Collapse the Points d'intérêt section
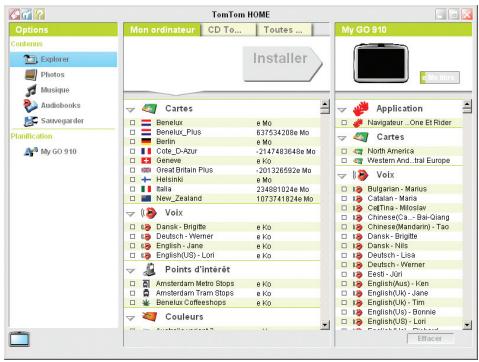 (x=131, y=271)
